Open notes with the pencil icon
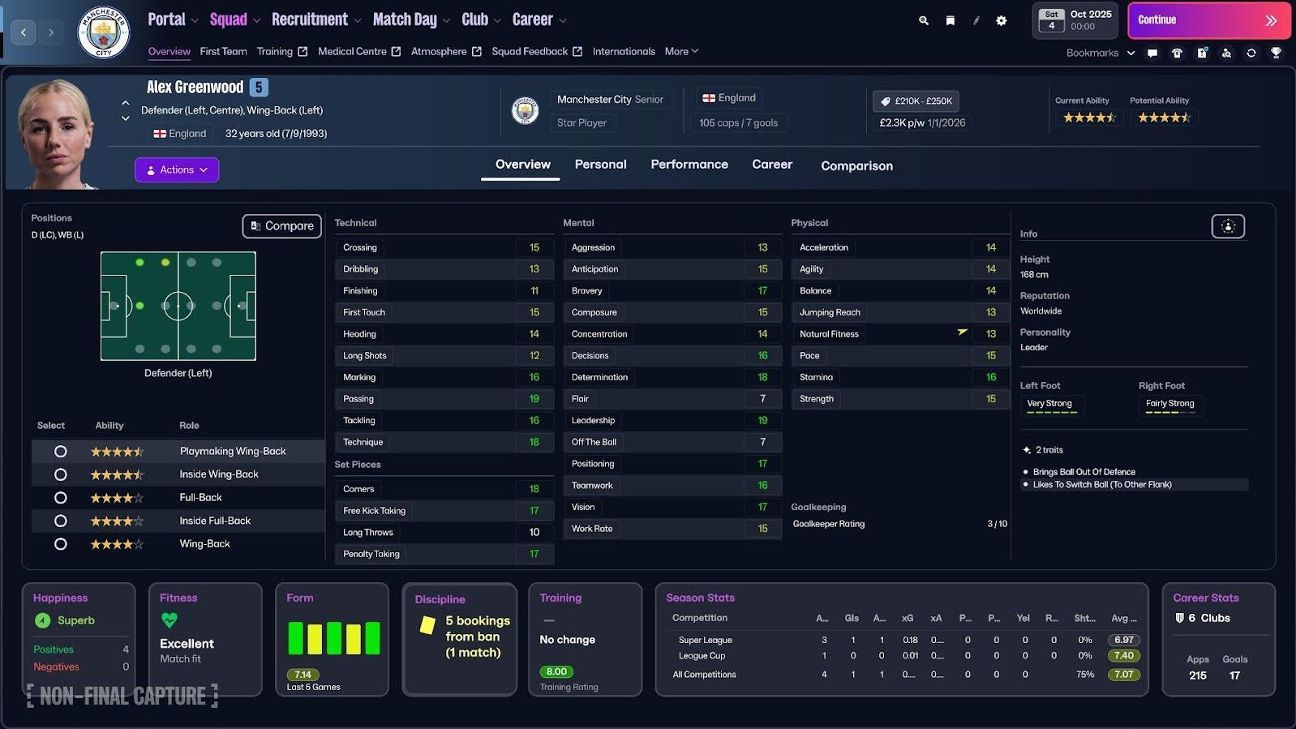 tap(976, 20)
